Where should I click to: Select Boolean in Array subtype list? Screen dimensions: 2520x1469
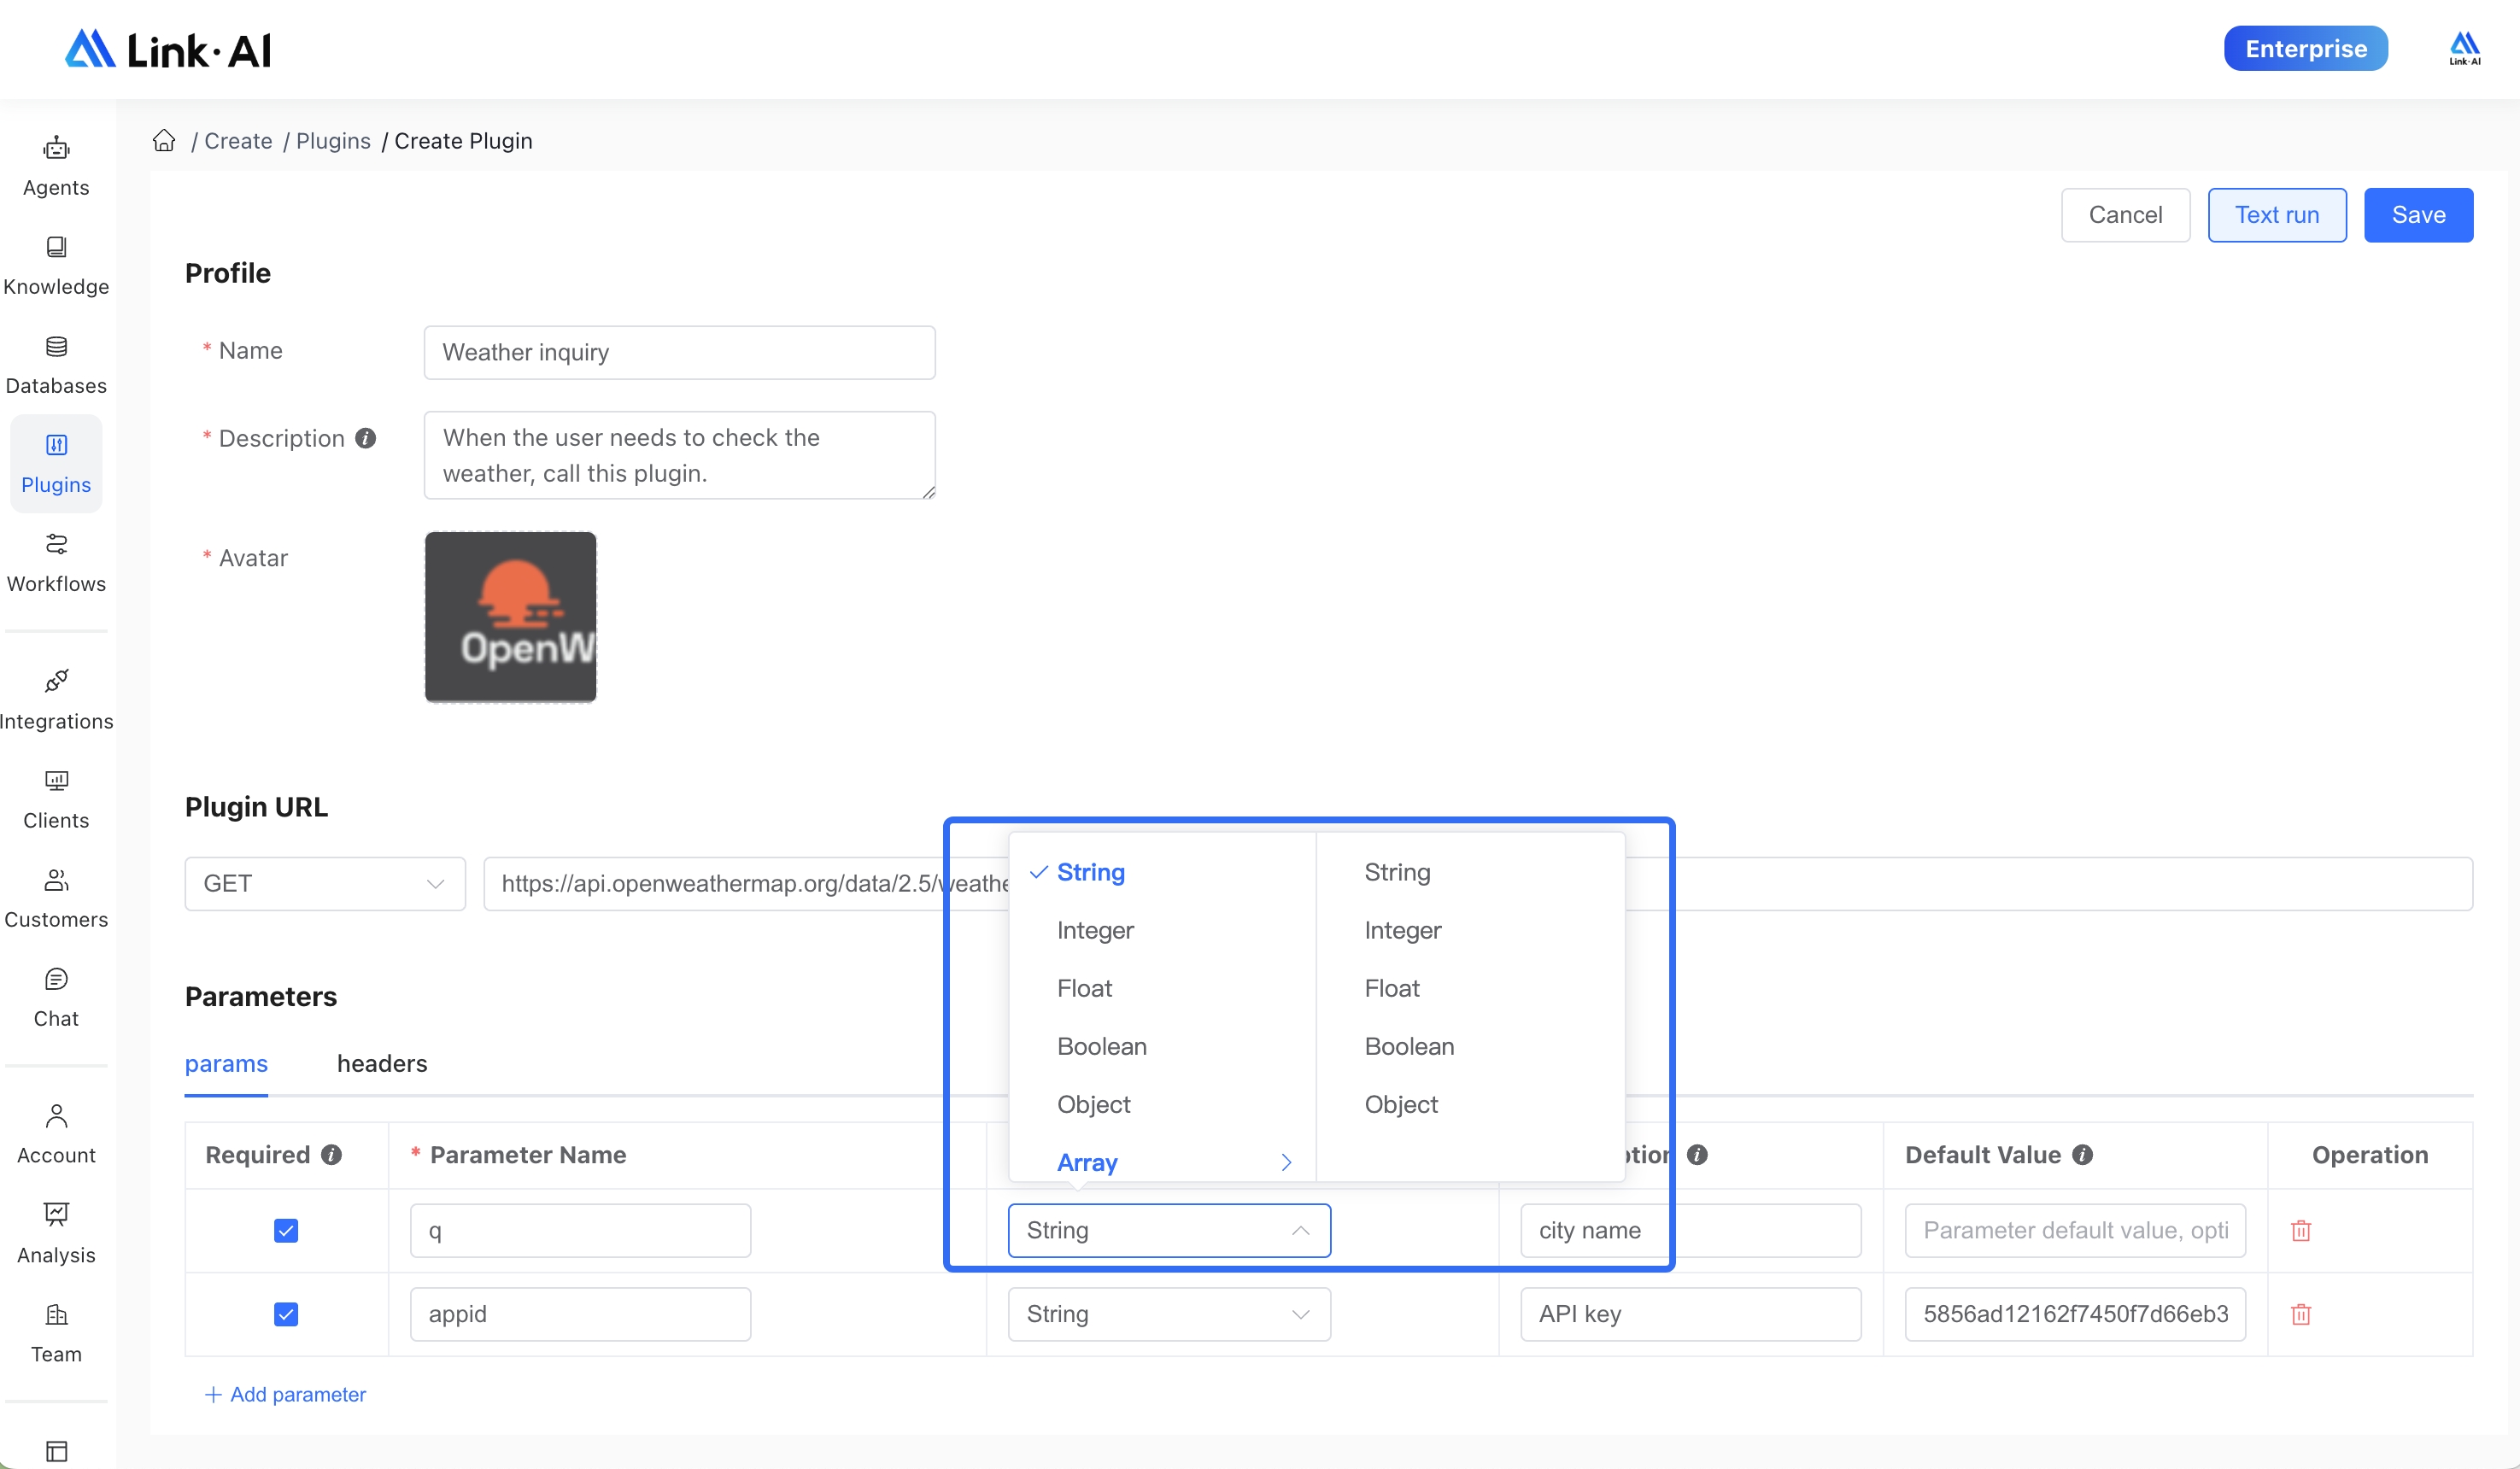[1471, 1046]
